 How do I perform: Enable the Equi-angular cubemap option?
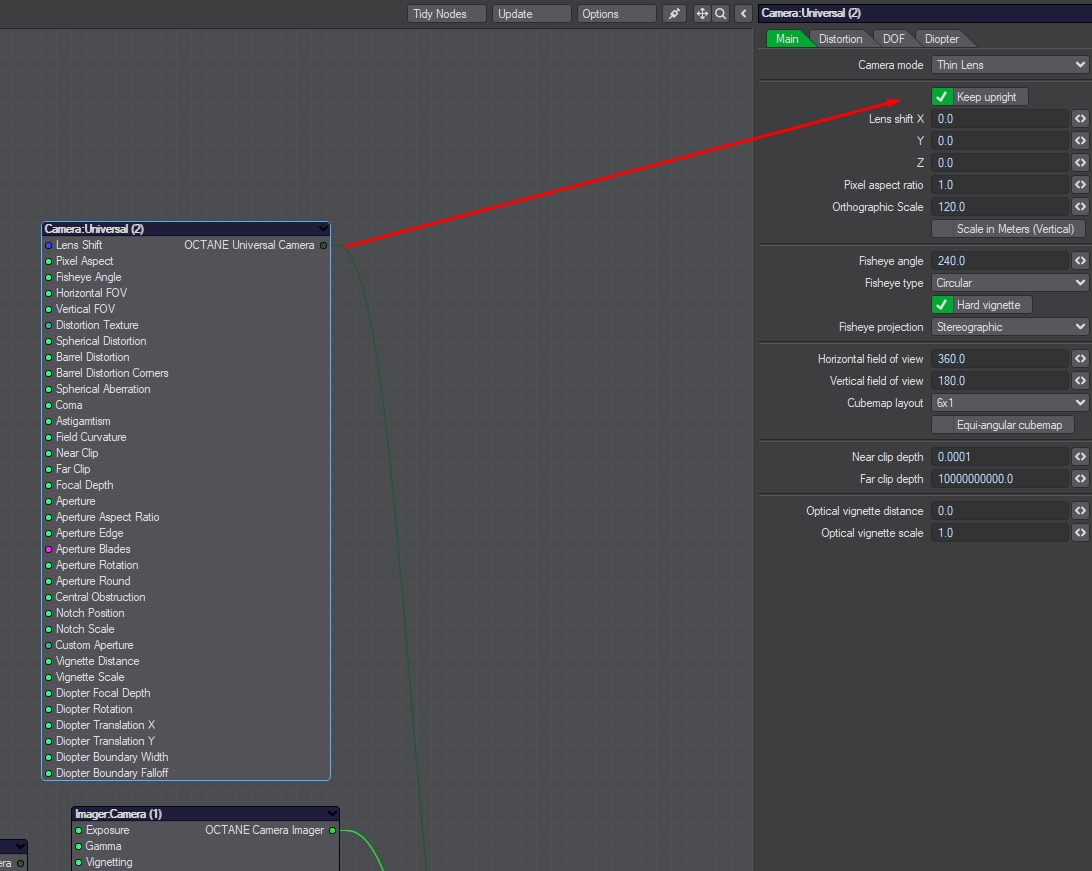point(1003,425)
